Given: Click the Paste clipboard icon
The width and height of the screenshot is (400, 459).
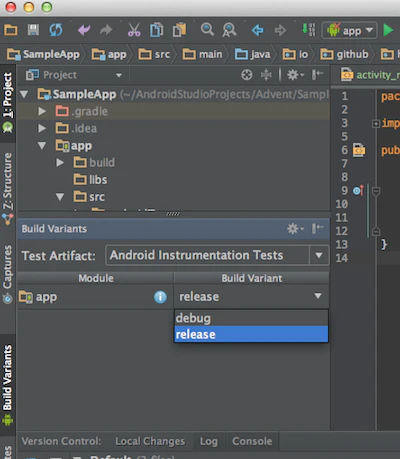Looking at the screenshot, I should [179, 30].
